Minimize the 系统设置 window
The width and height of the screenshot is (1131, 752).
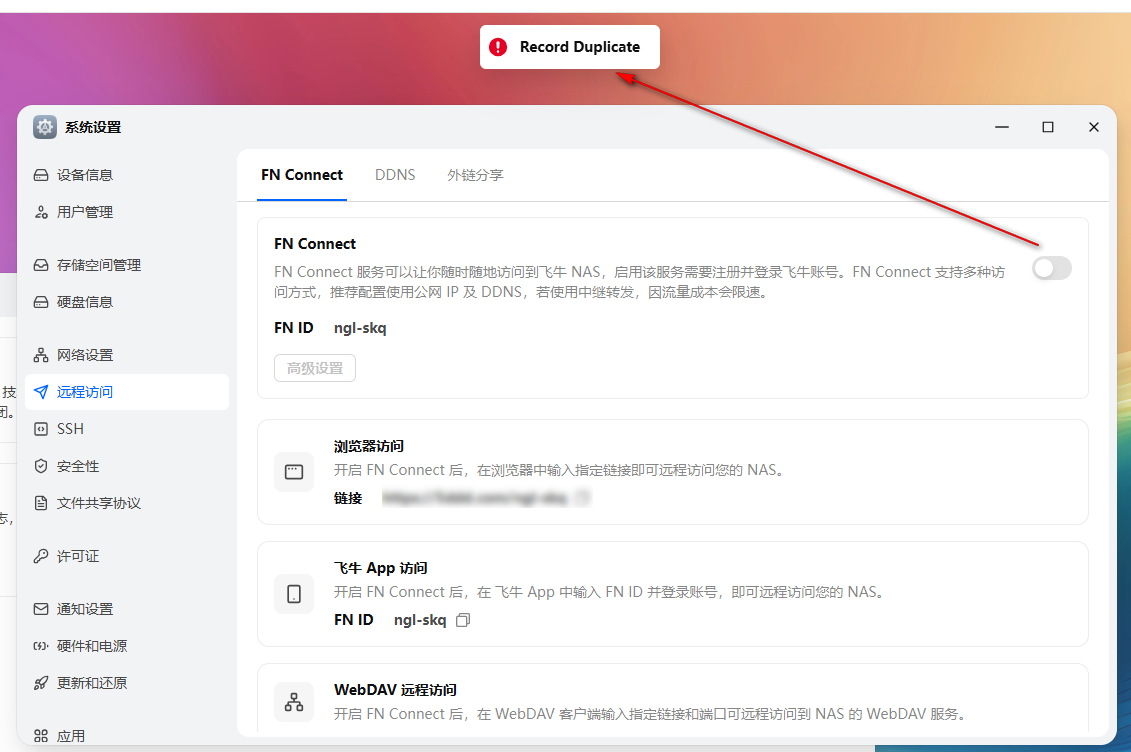pyautogui.click(x=1002, y=127)
